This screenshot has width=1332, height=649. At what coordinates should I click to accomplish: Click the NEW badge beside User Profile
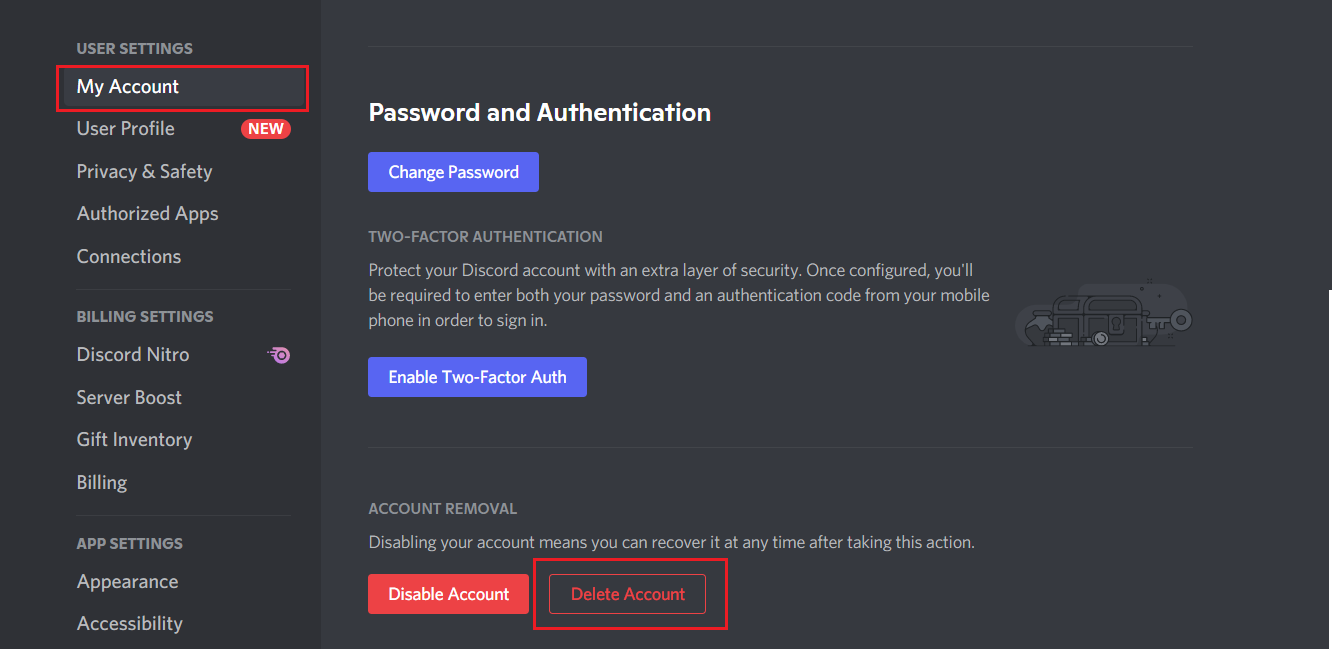(x=266, y=128)
